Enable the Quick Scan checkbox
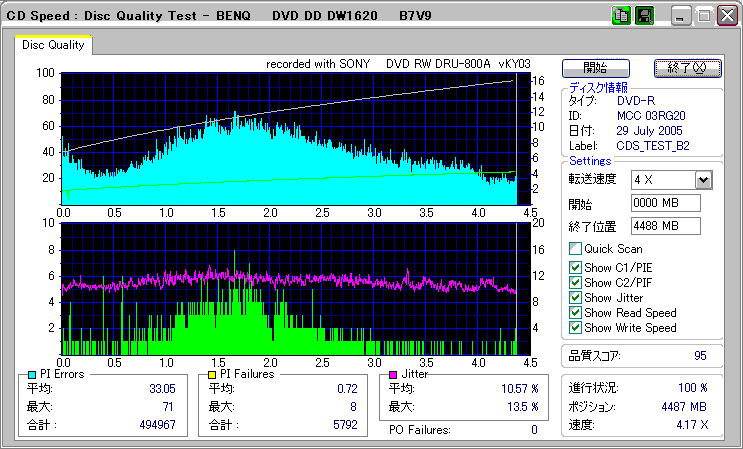The width and height of the screenshot is (743, 449). pyautogui.click(x=575, y=249)
